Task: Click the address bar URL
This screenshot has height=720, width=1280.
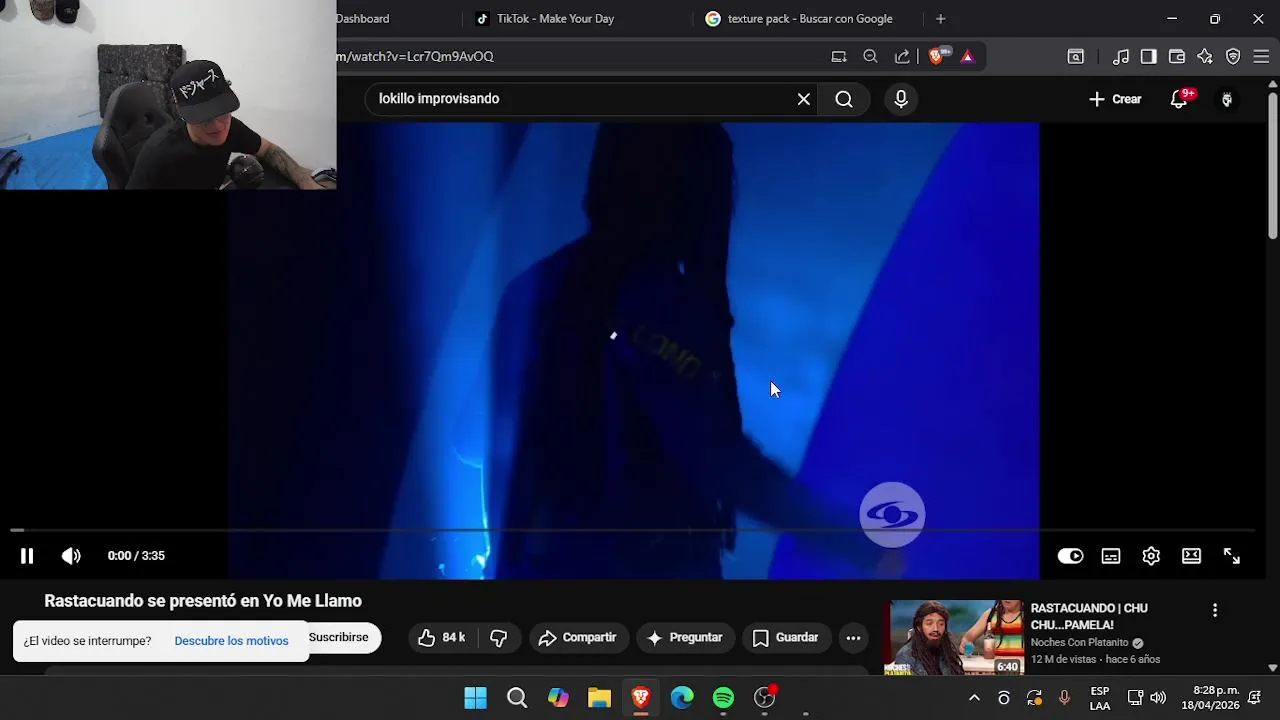Action: [x=414, y=57]
